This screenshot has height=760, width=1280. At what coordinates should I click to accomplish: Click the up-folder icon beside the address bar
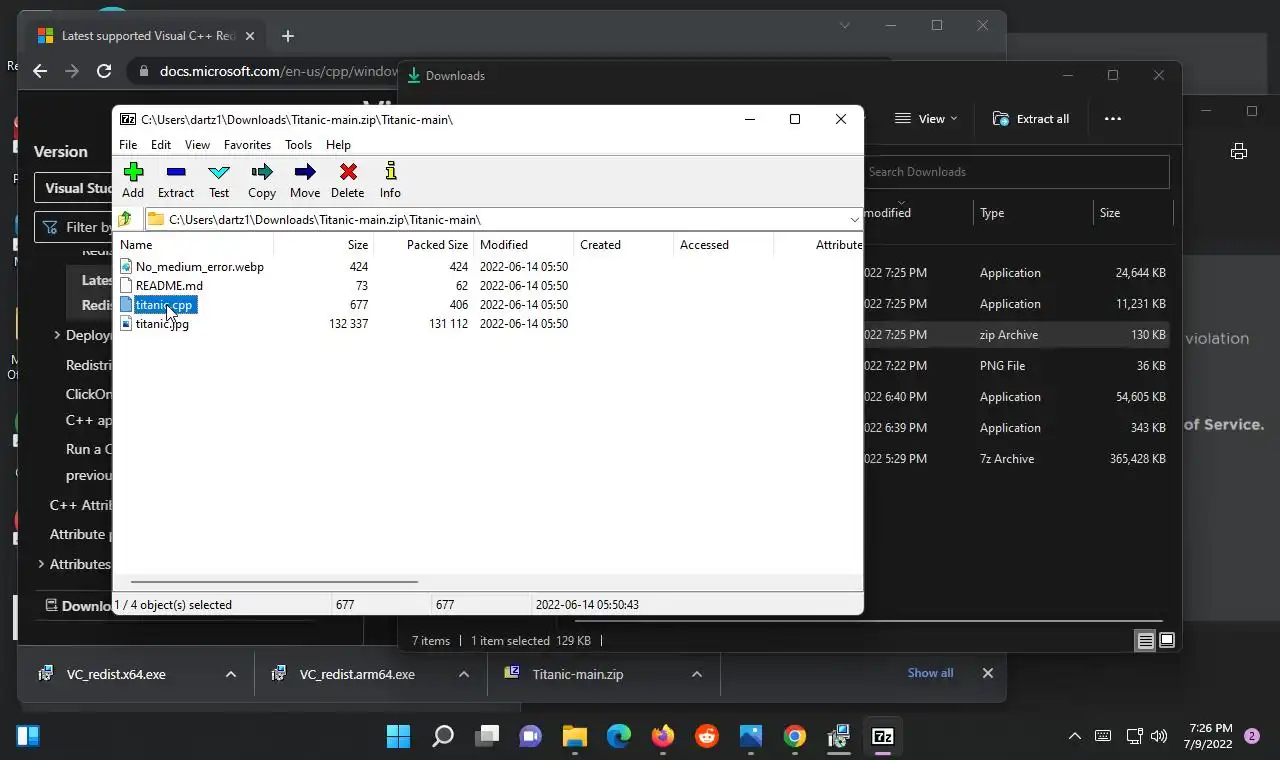click(x=125, y=219)
